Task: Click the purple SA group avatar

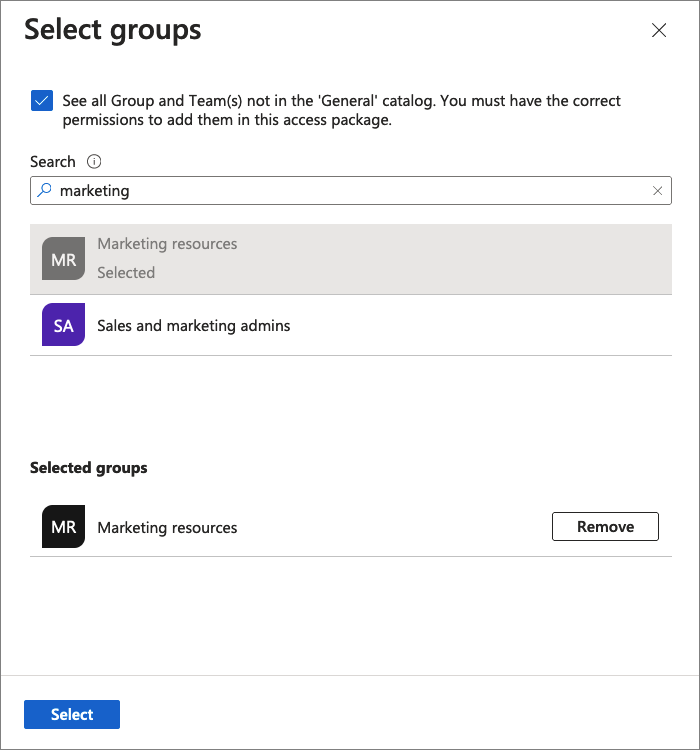Action: click(63, 325)
